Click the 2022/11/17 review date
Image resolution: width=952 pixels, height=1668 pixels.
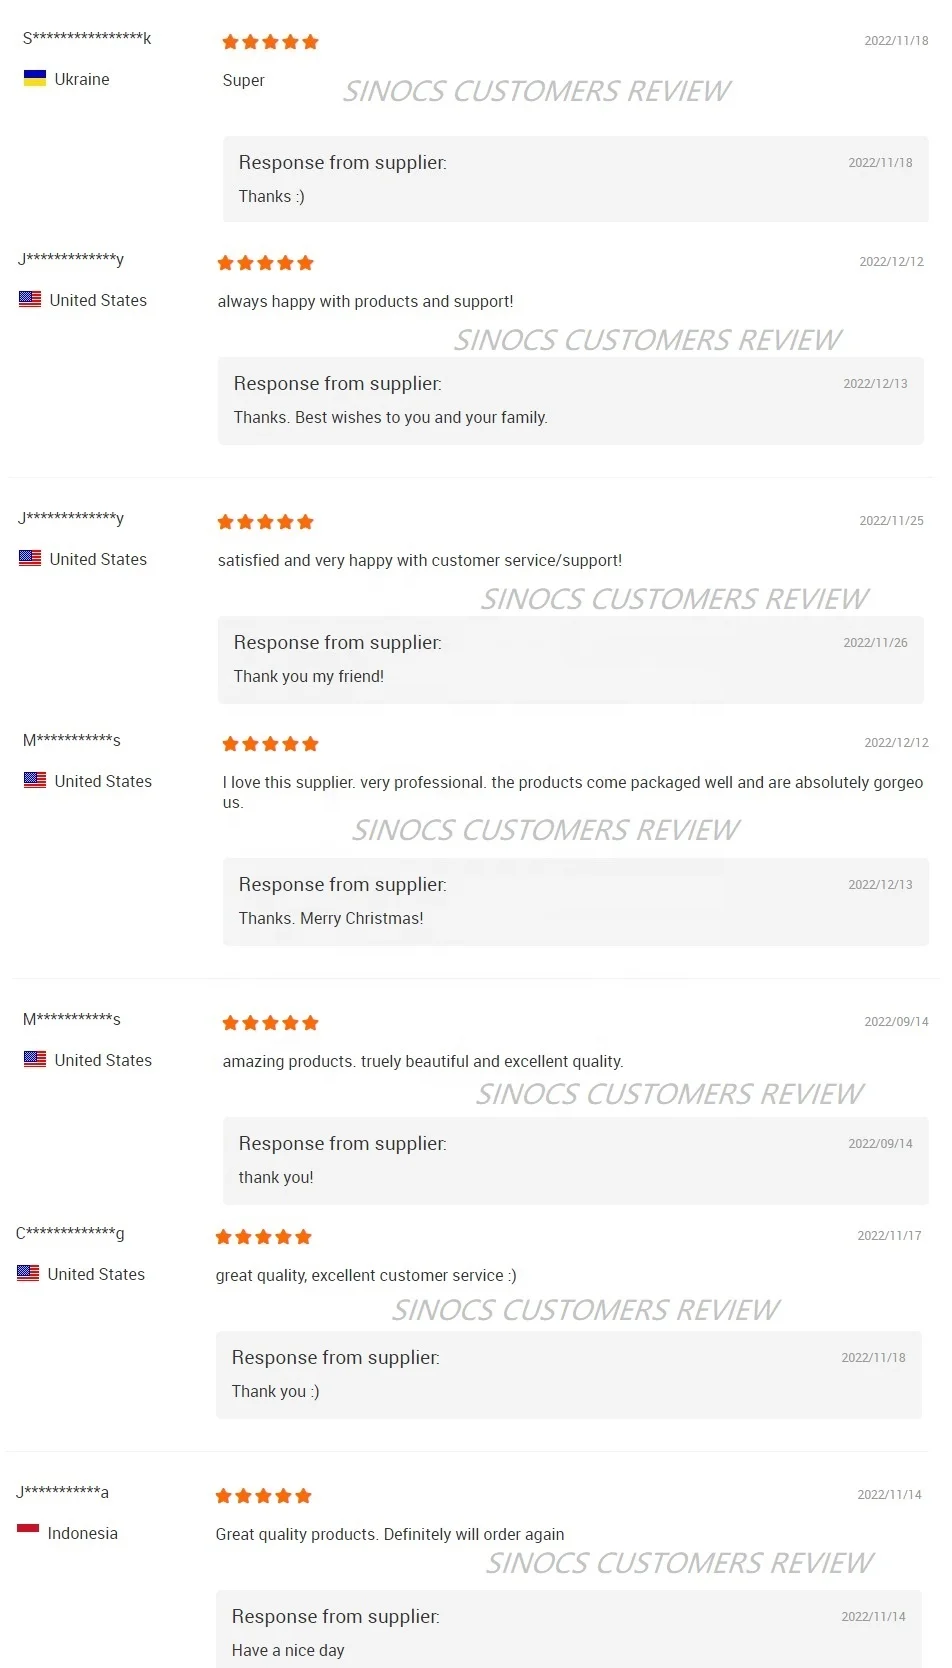(889, 1236)
